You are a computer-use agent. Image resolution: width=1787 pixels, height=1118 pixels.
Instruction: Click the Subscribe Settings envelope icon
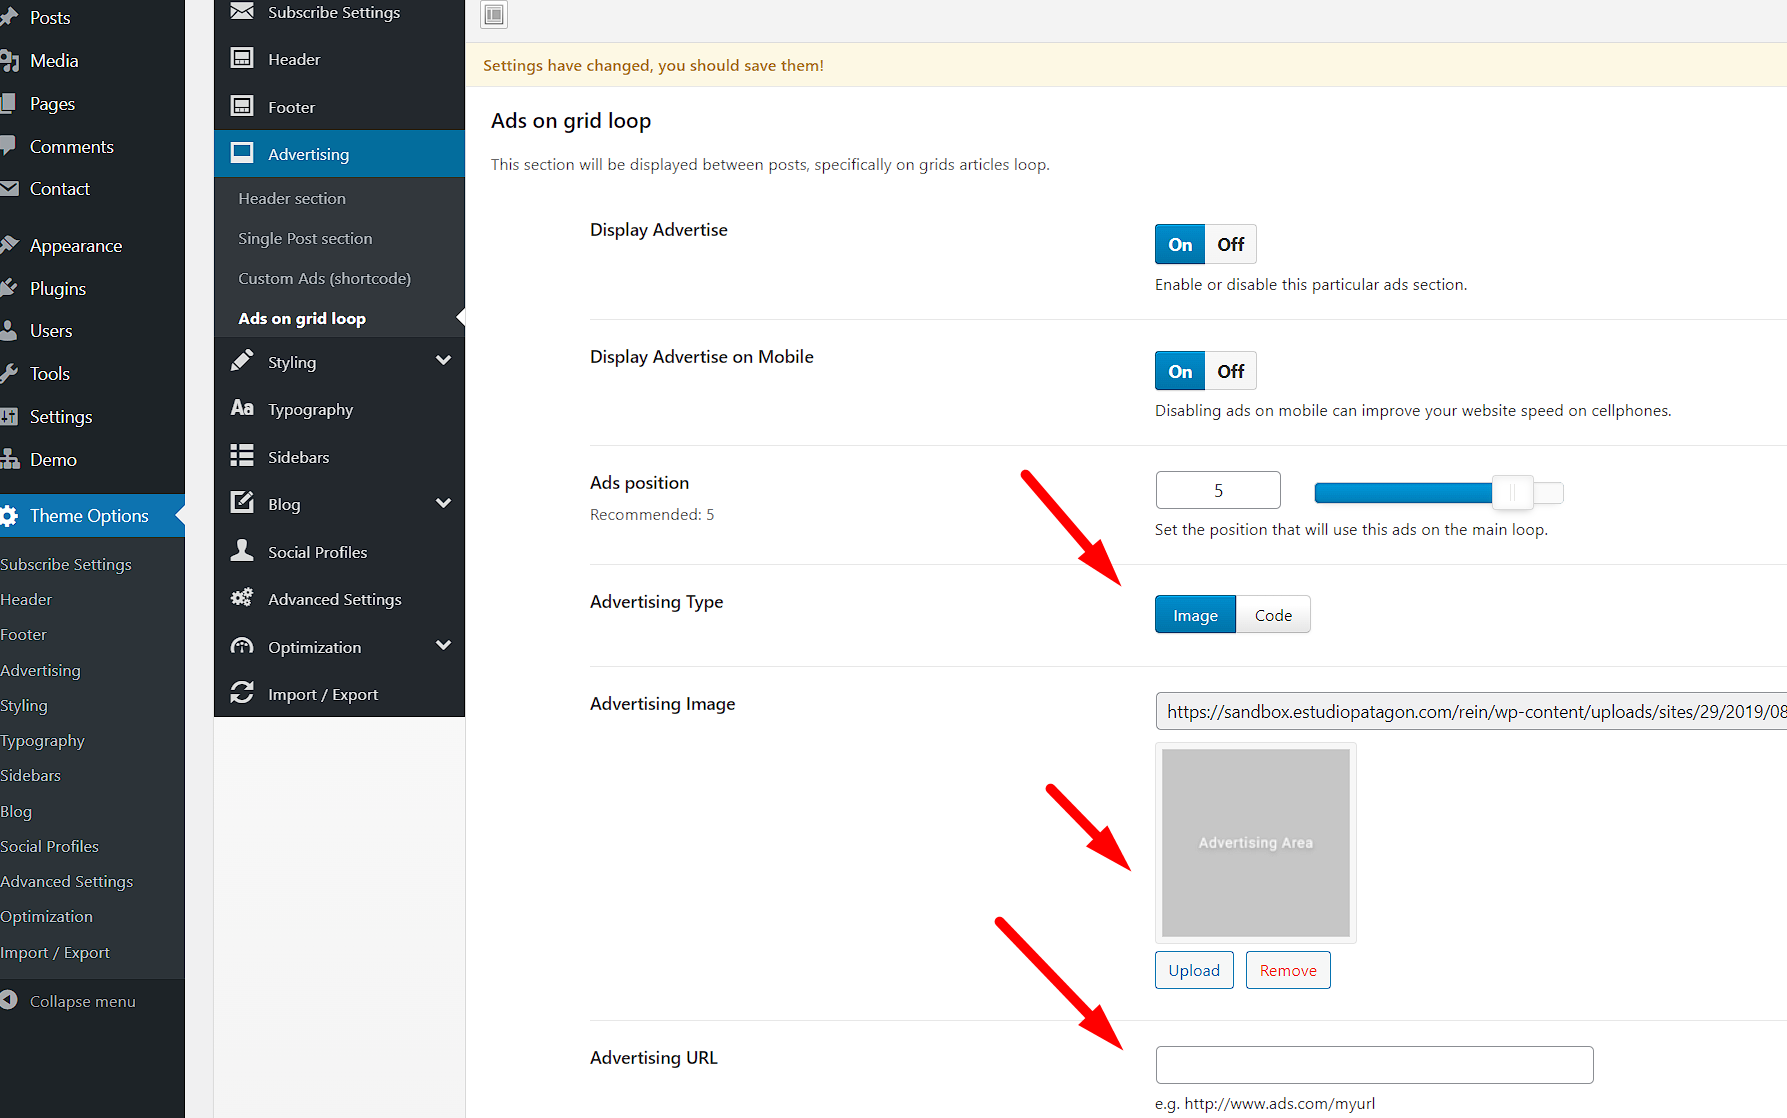[x=242, y=12]
